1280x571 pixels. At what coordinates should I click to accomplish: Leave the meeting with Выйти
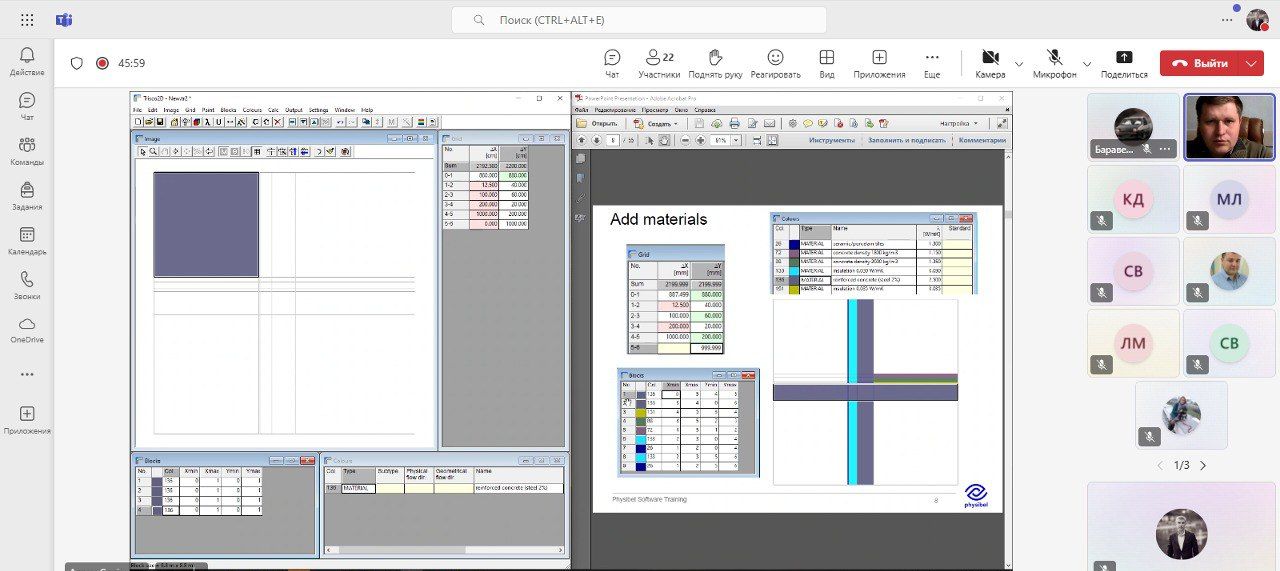[1200, 63]
